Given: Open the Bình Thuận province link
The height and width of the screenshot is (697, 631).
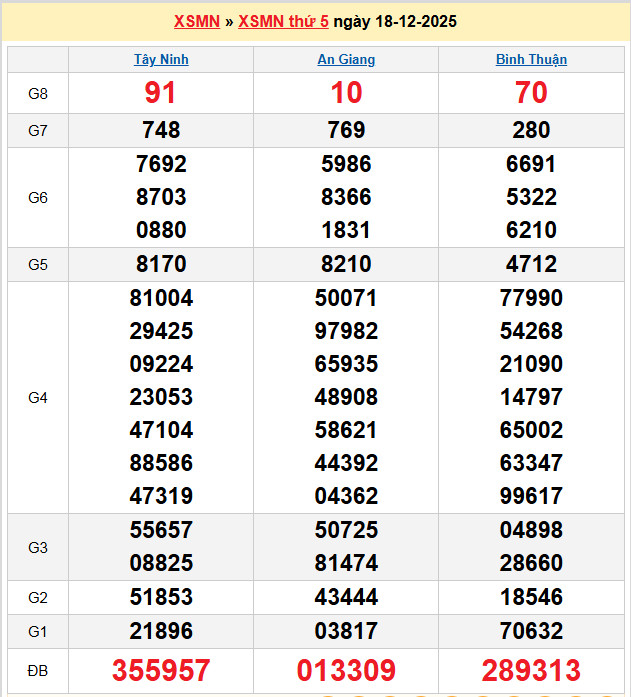Looking at the screenshot, I should (x=531, y=59).
